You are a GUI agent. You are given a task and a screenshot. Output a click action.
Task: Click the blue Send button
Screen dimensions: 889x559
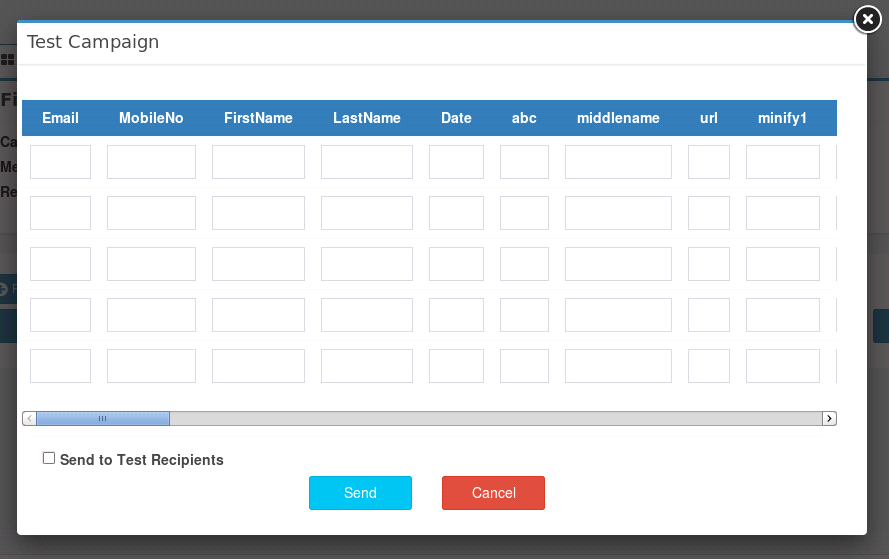360,493
